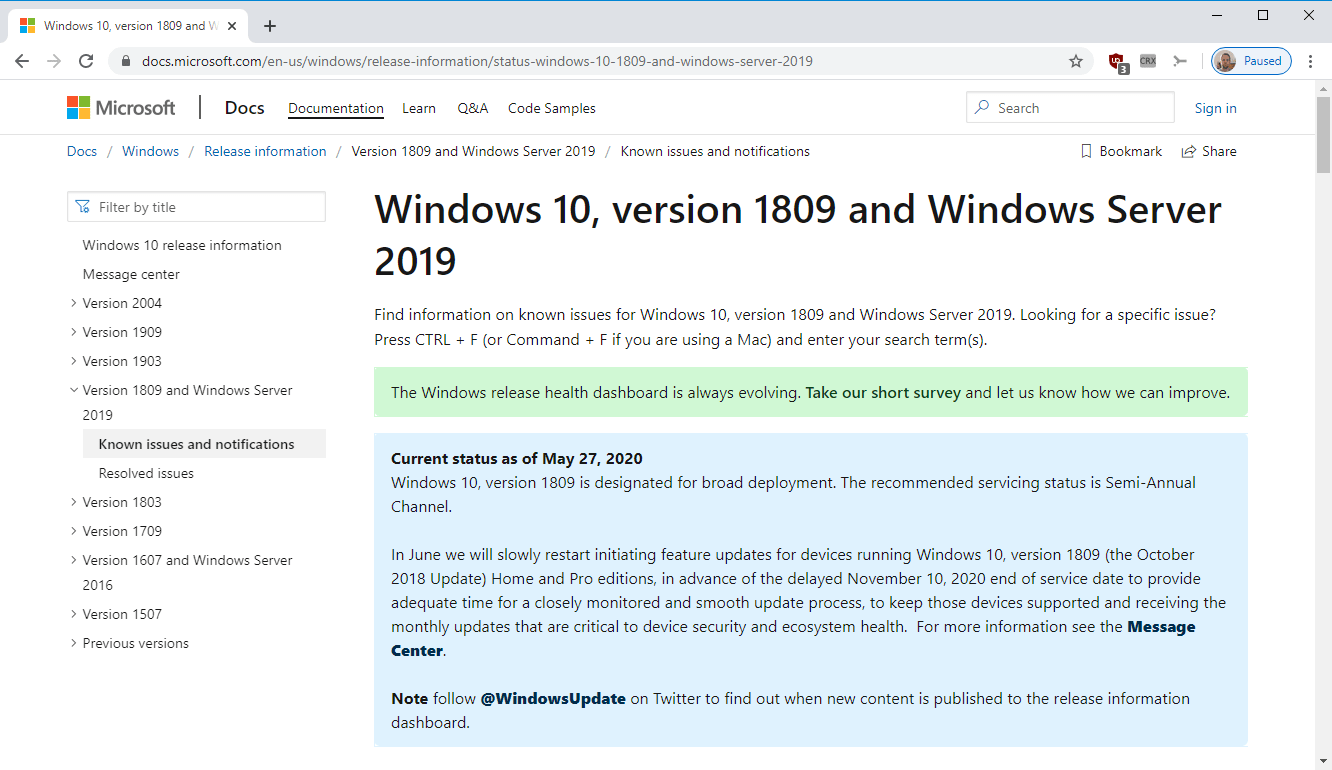Open the Chrome three-dot menu
The height and width of the screenshot is (770, 1332).
tap(1311, 61)
